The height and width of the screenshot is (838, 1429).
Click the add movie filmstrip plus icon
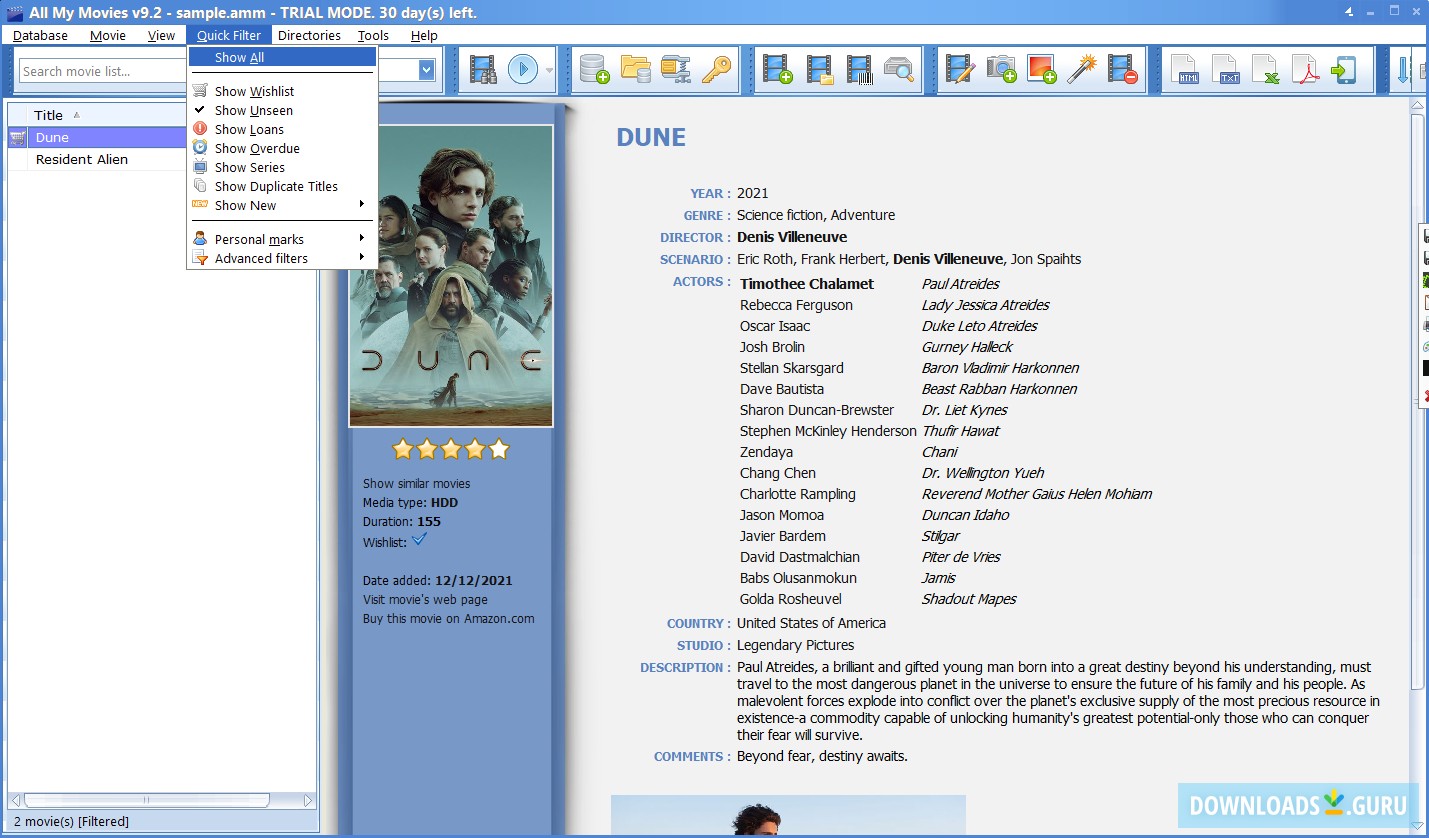click(x=777, y=70)
